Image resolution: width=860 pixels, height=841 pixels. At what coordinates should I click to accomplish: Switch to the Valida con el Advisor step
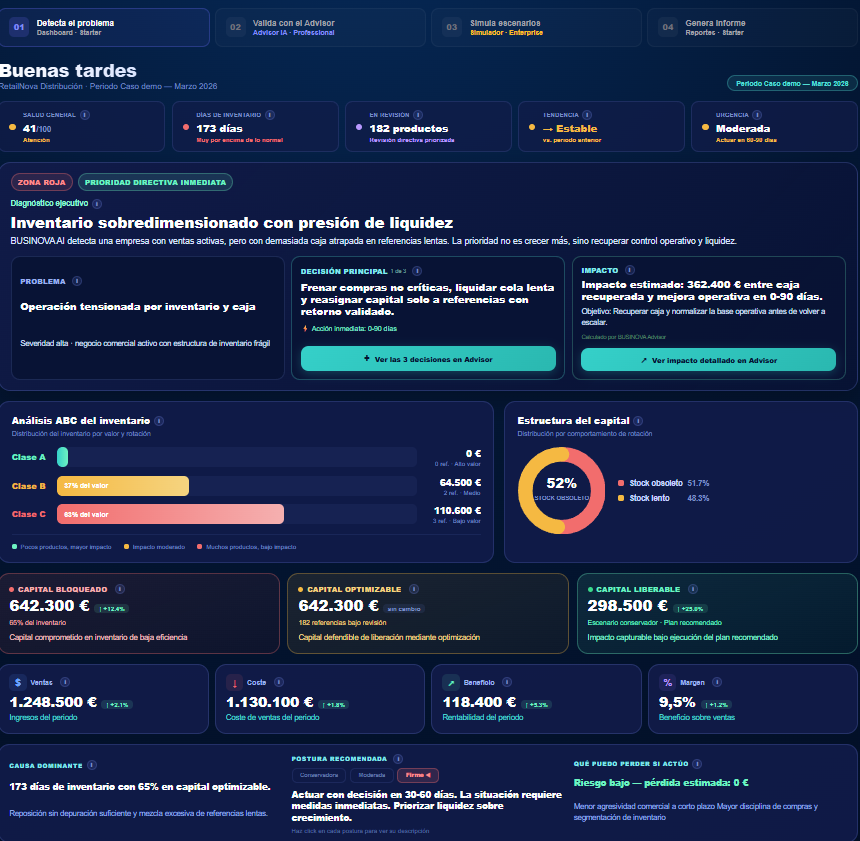point(320,27)
